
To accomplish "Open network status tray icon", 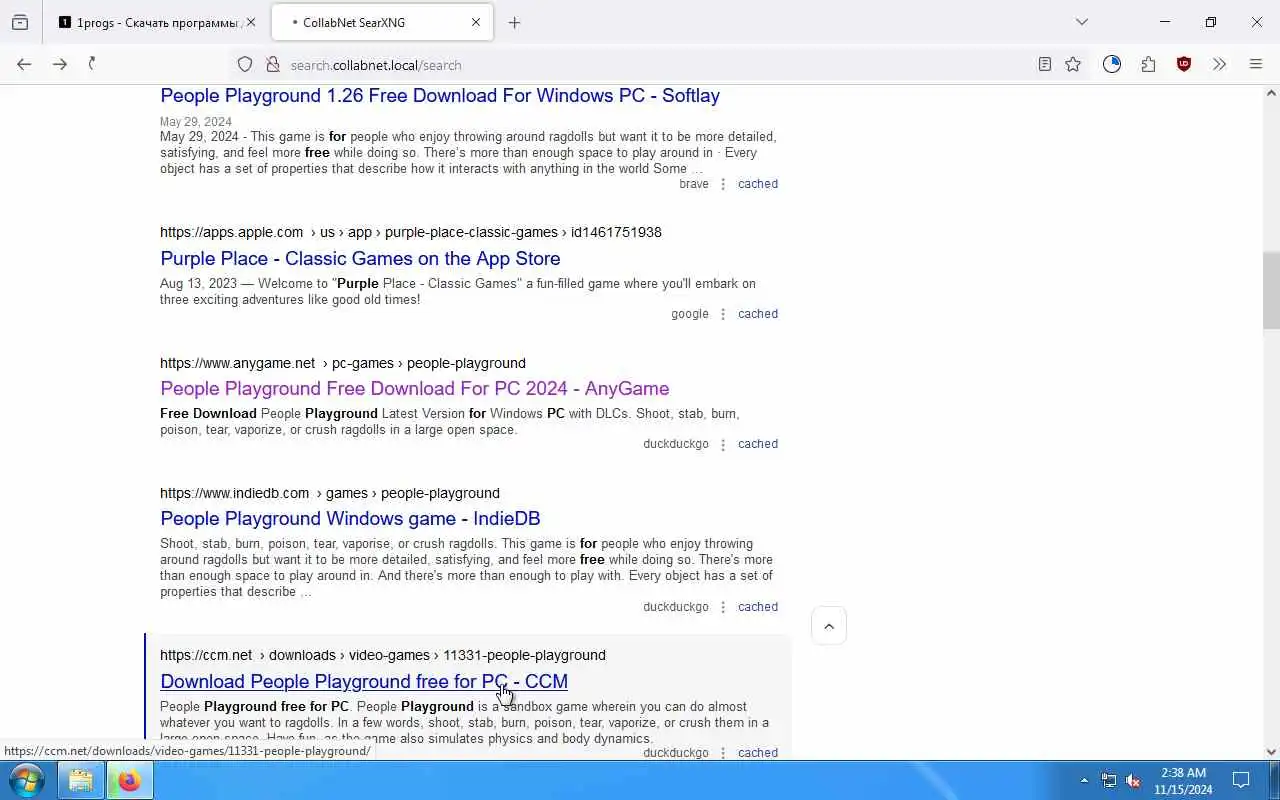I will [1109, 780].
